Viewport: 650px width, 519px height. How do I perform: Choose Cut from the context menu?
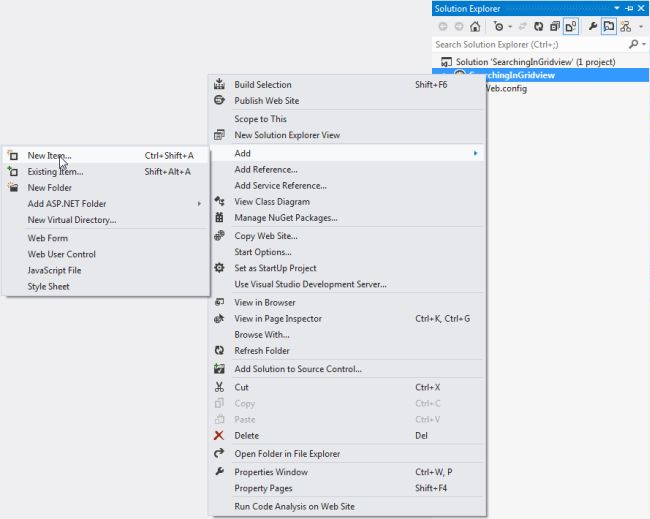point(347,388)
